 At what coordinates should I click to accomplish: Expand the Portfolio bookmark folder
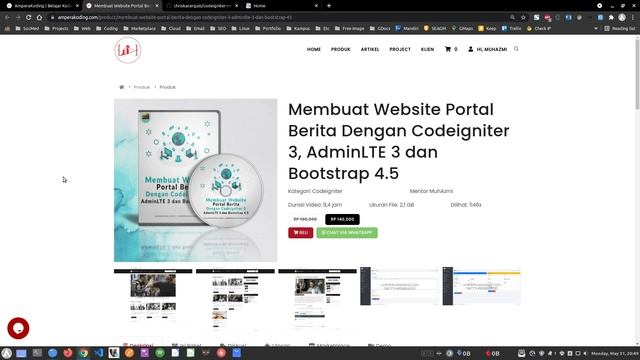268,29
